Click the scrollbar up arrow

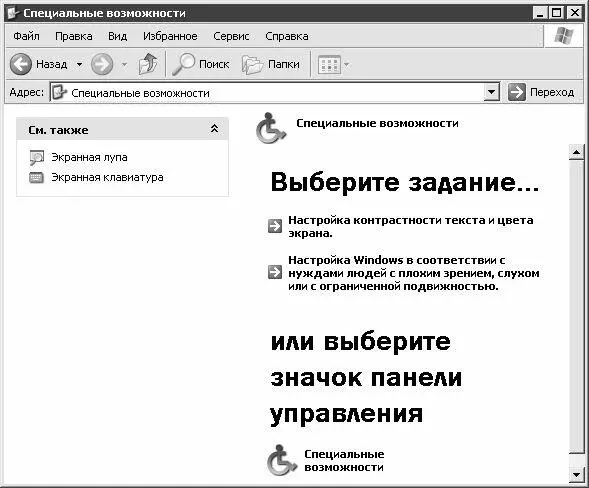[576, 152]
